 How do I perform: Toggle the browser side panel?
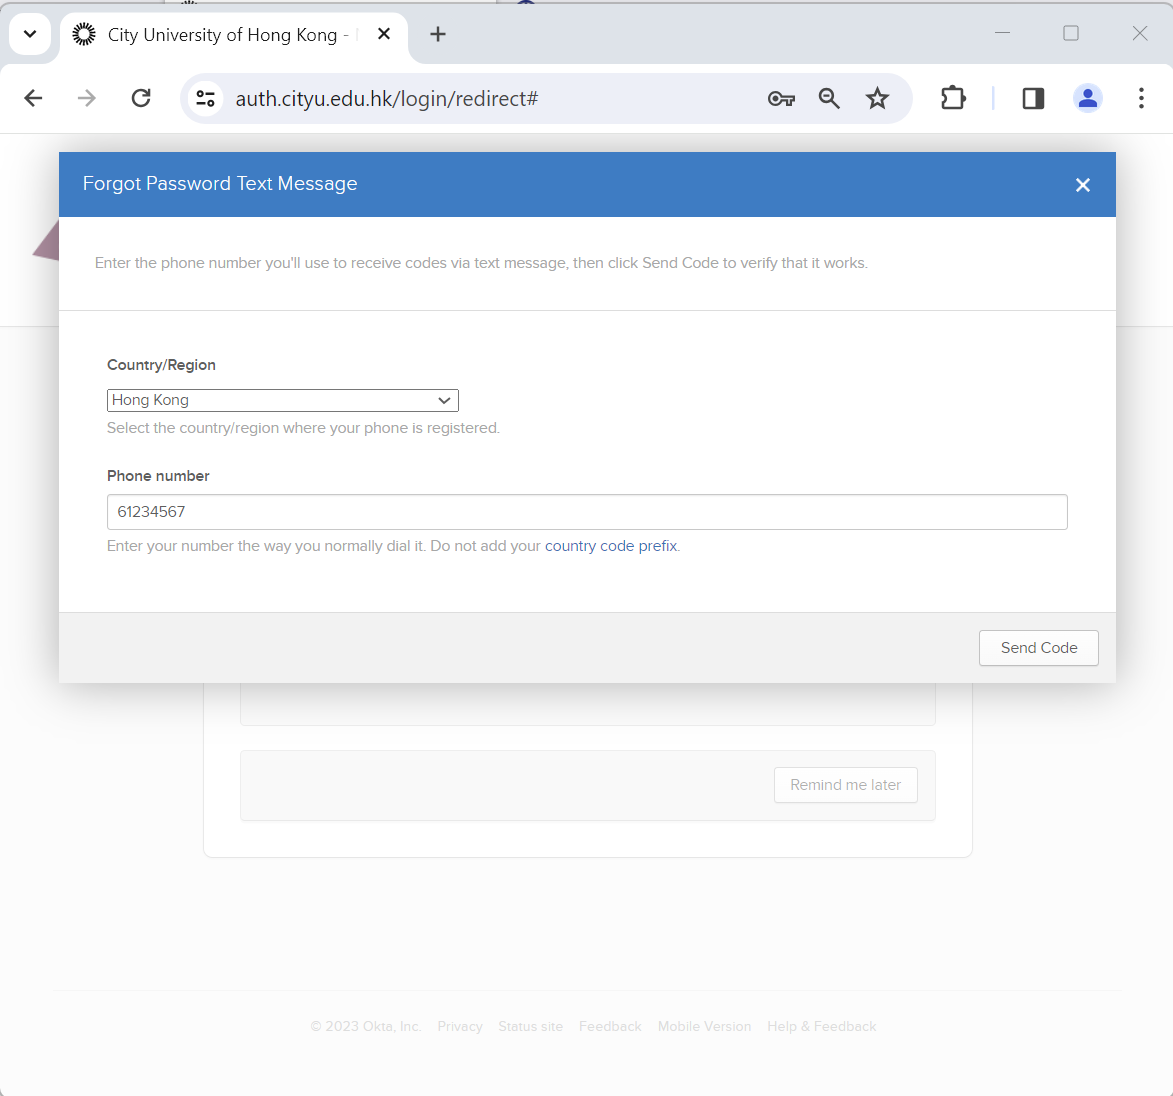[1033, 98]
